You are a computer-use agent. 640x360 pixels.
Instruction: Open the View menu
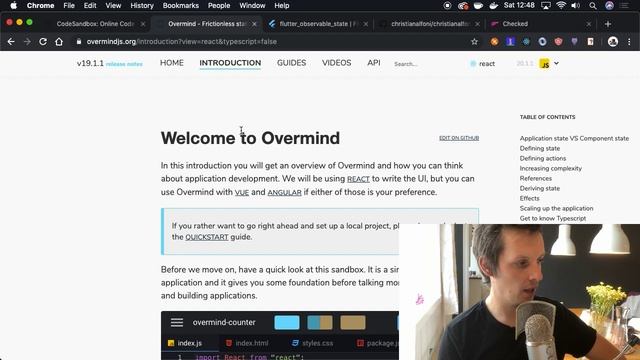tap(113, 6)
